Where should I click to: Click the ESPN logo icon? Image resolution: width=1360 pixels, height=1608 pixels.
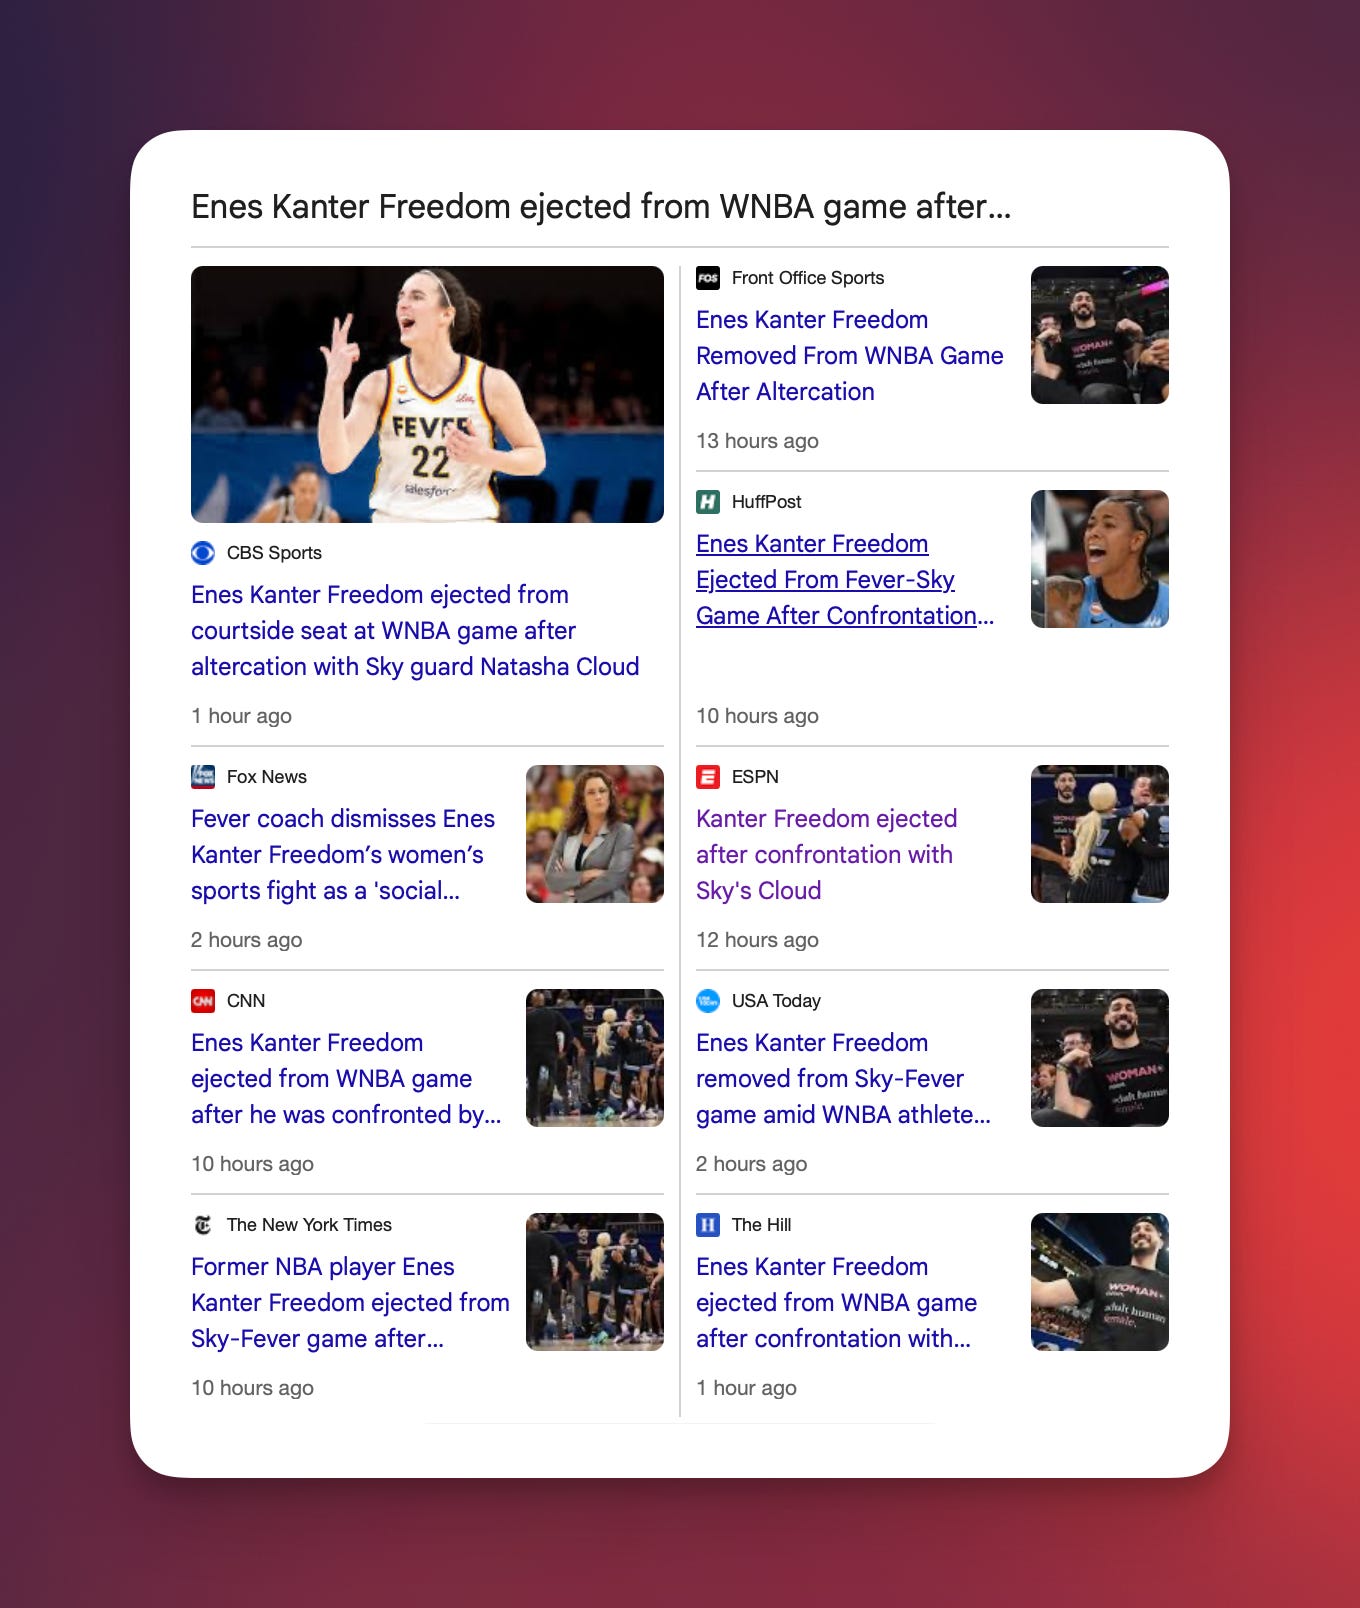point(708,777)
